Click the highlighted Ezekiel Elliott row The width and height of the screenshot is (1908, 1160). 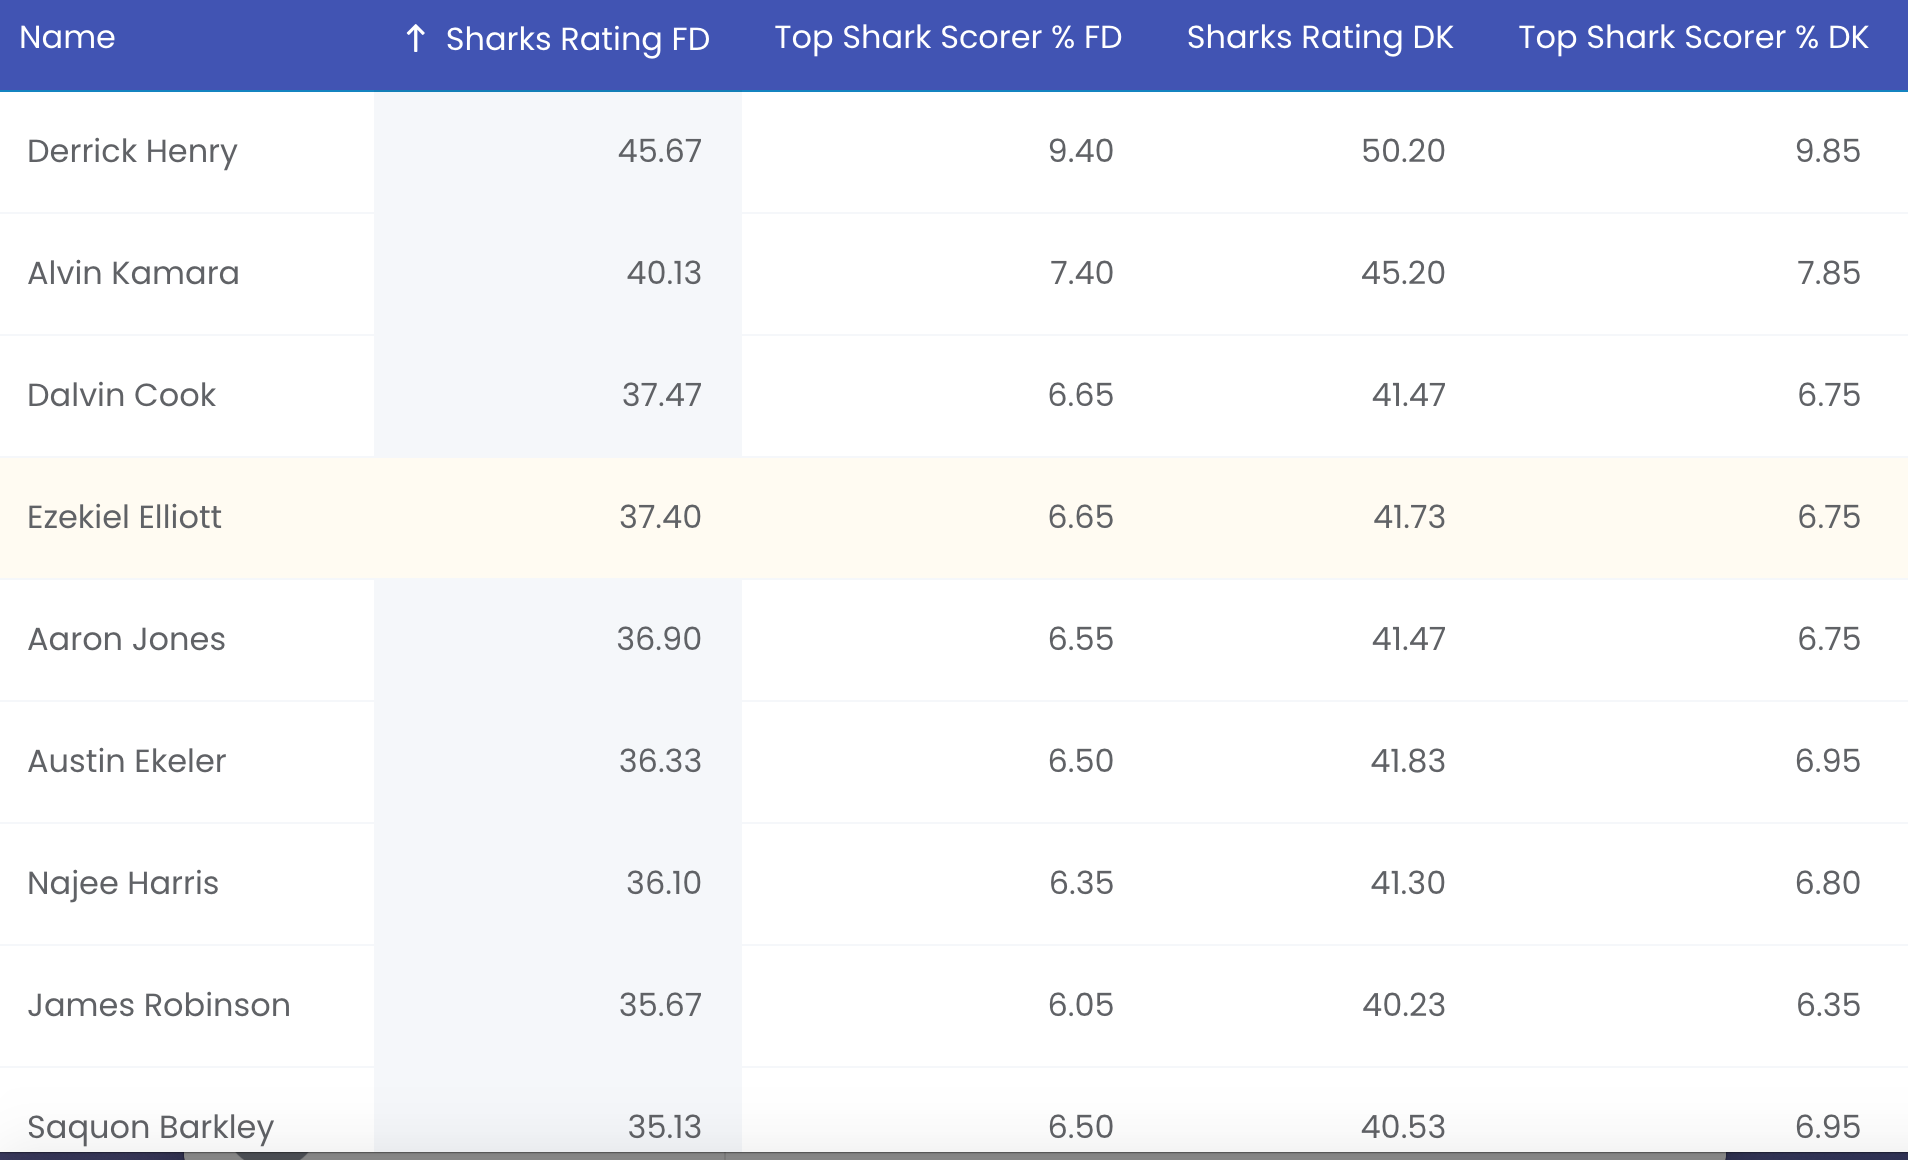[x=954, y=518]
